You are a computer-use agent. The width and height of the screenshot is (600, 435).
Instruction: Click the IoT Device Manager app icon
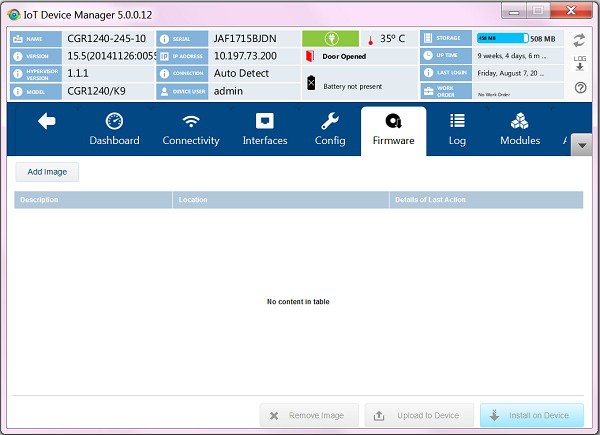coord(14,15)
